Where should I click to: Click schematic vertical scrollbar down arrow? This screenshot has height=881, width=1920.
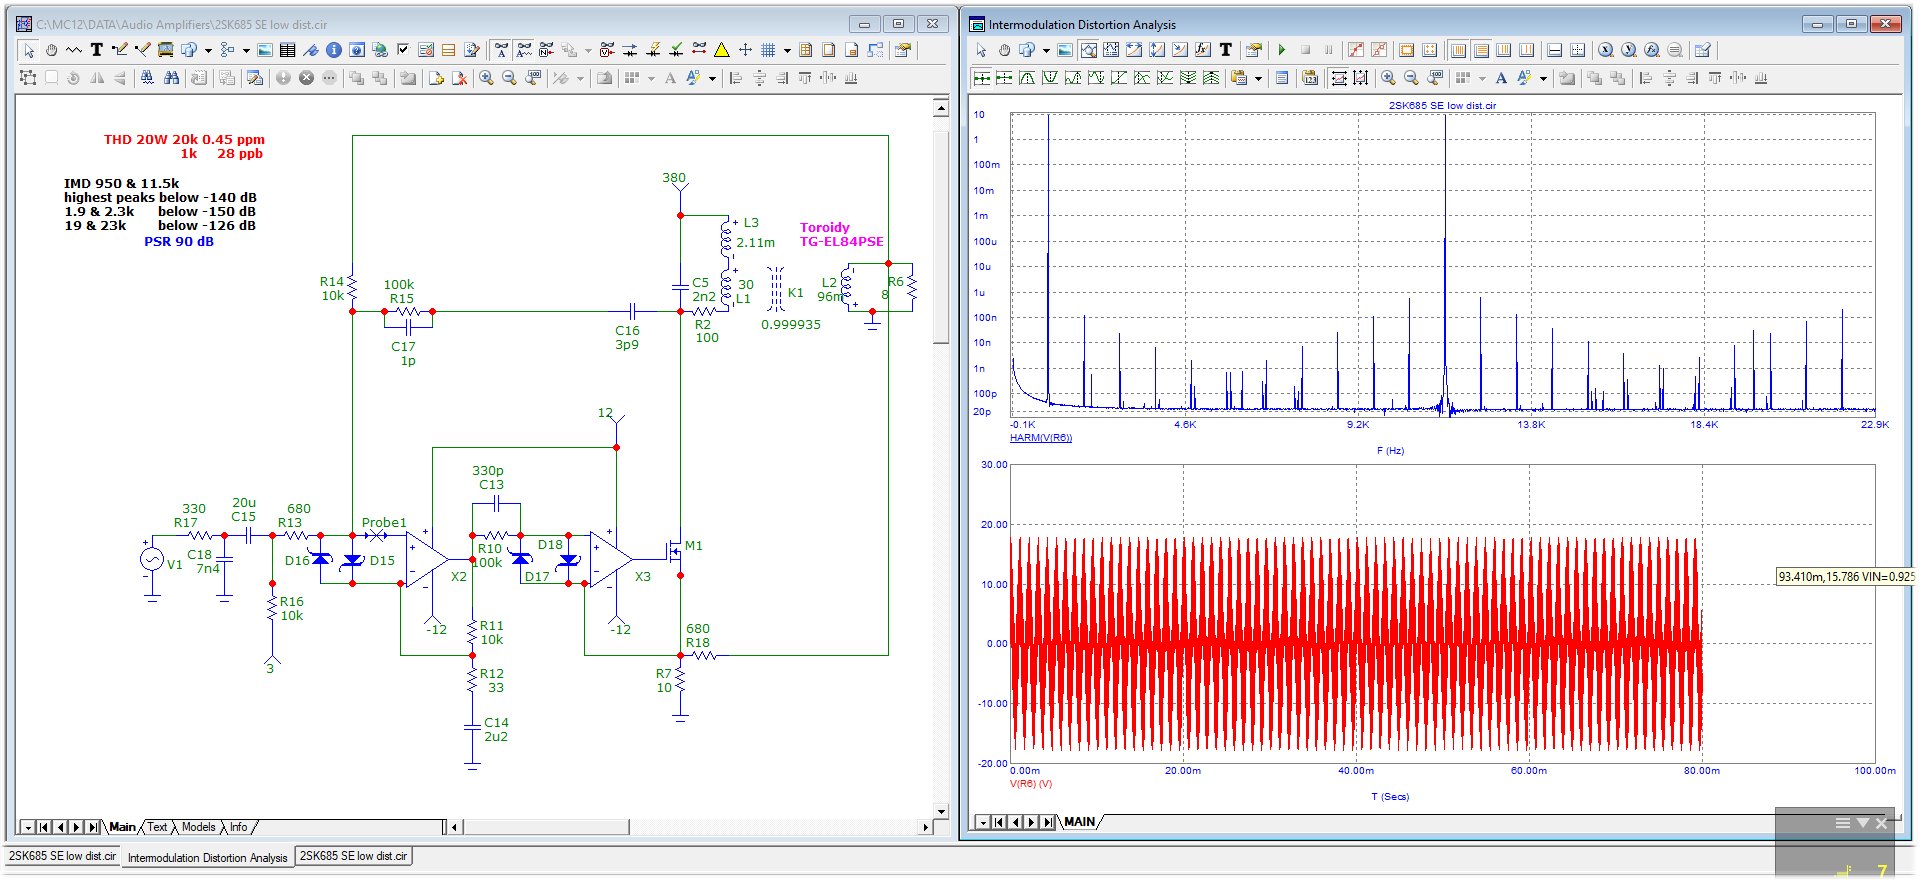(x=941, y=811)
